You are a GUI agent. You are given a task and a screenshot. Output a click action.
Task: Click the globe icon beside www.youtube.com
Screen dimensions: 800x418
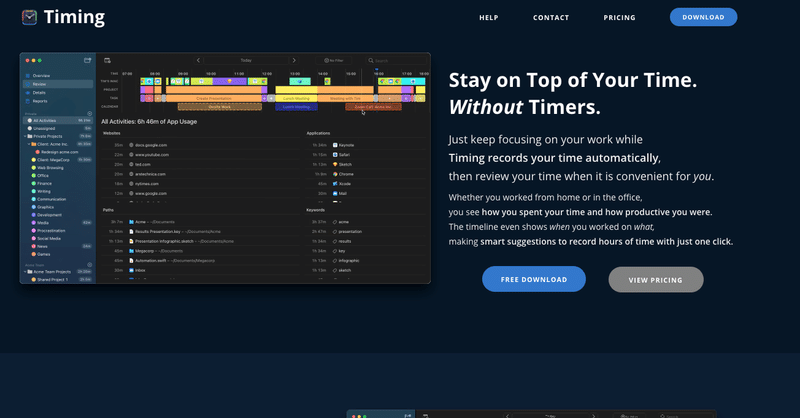pos(131,155)
